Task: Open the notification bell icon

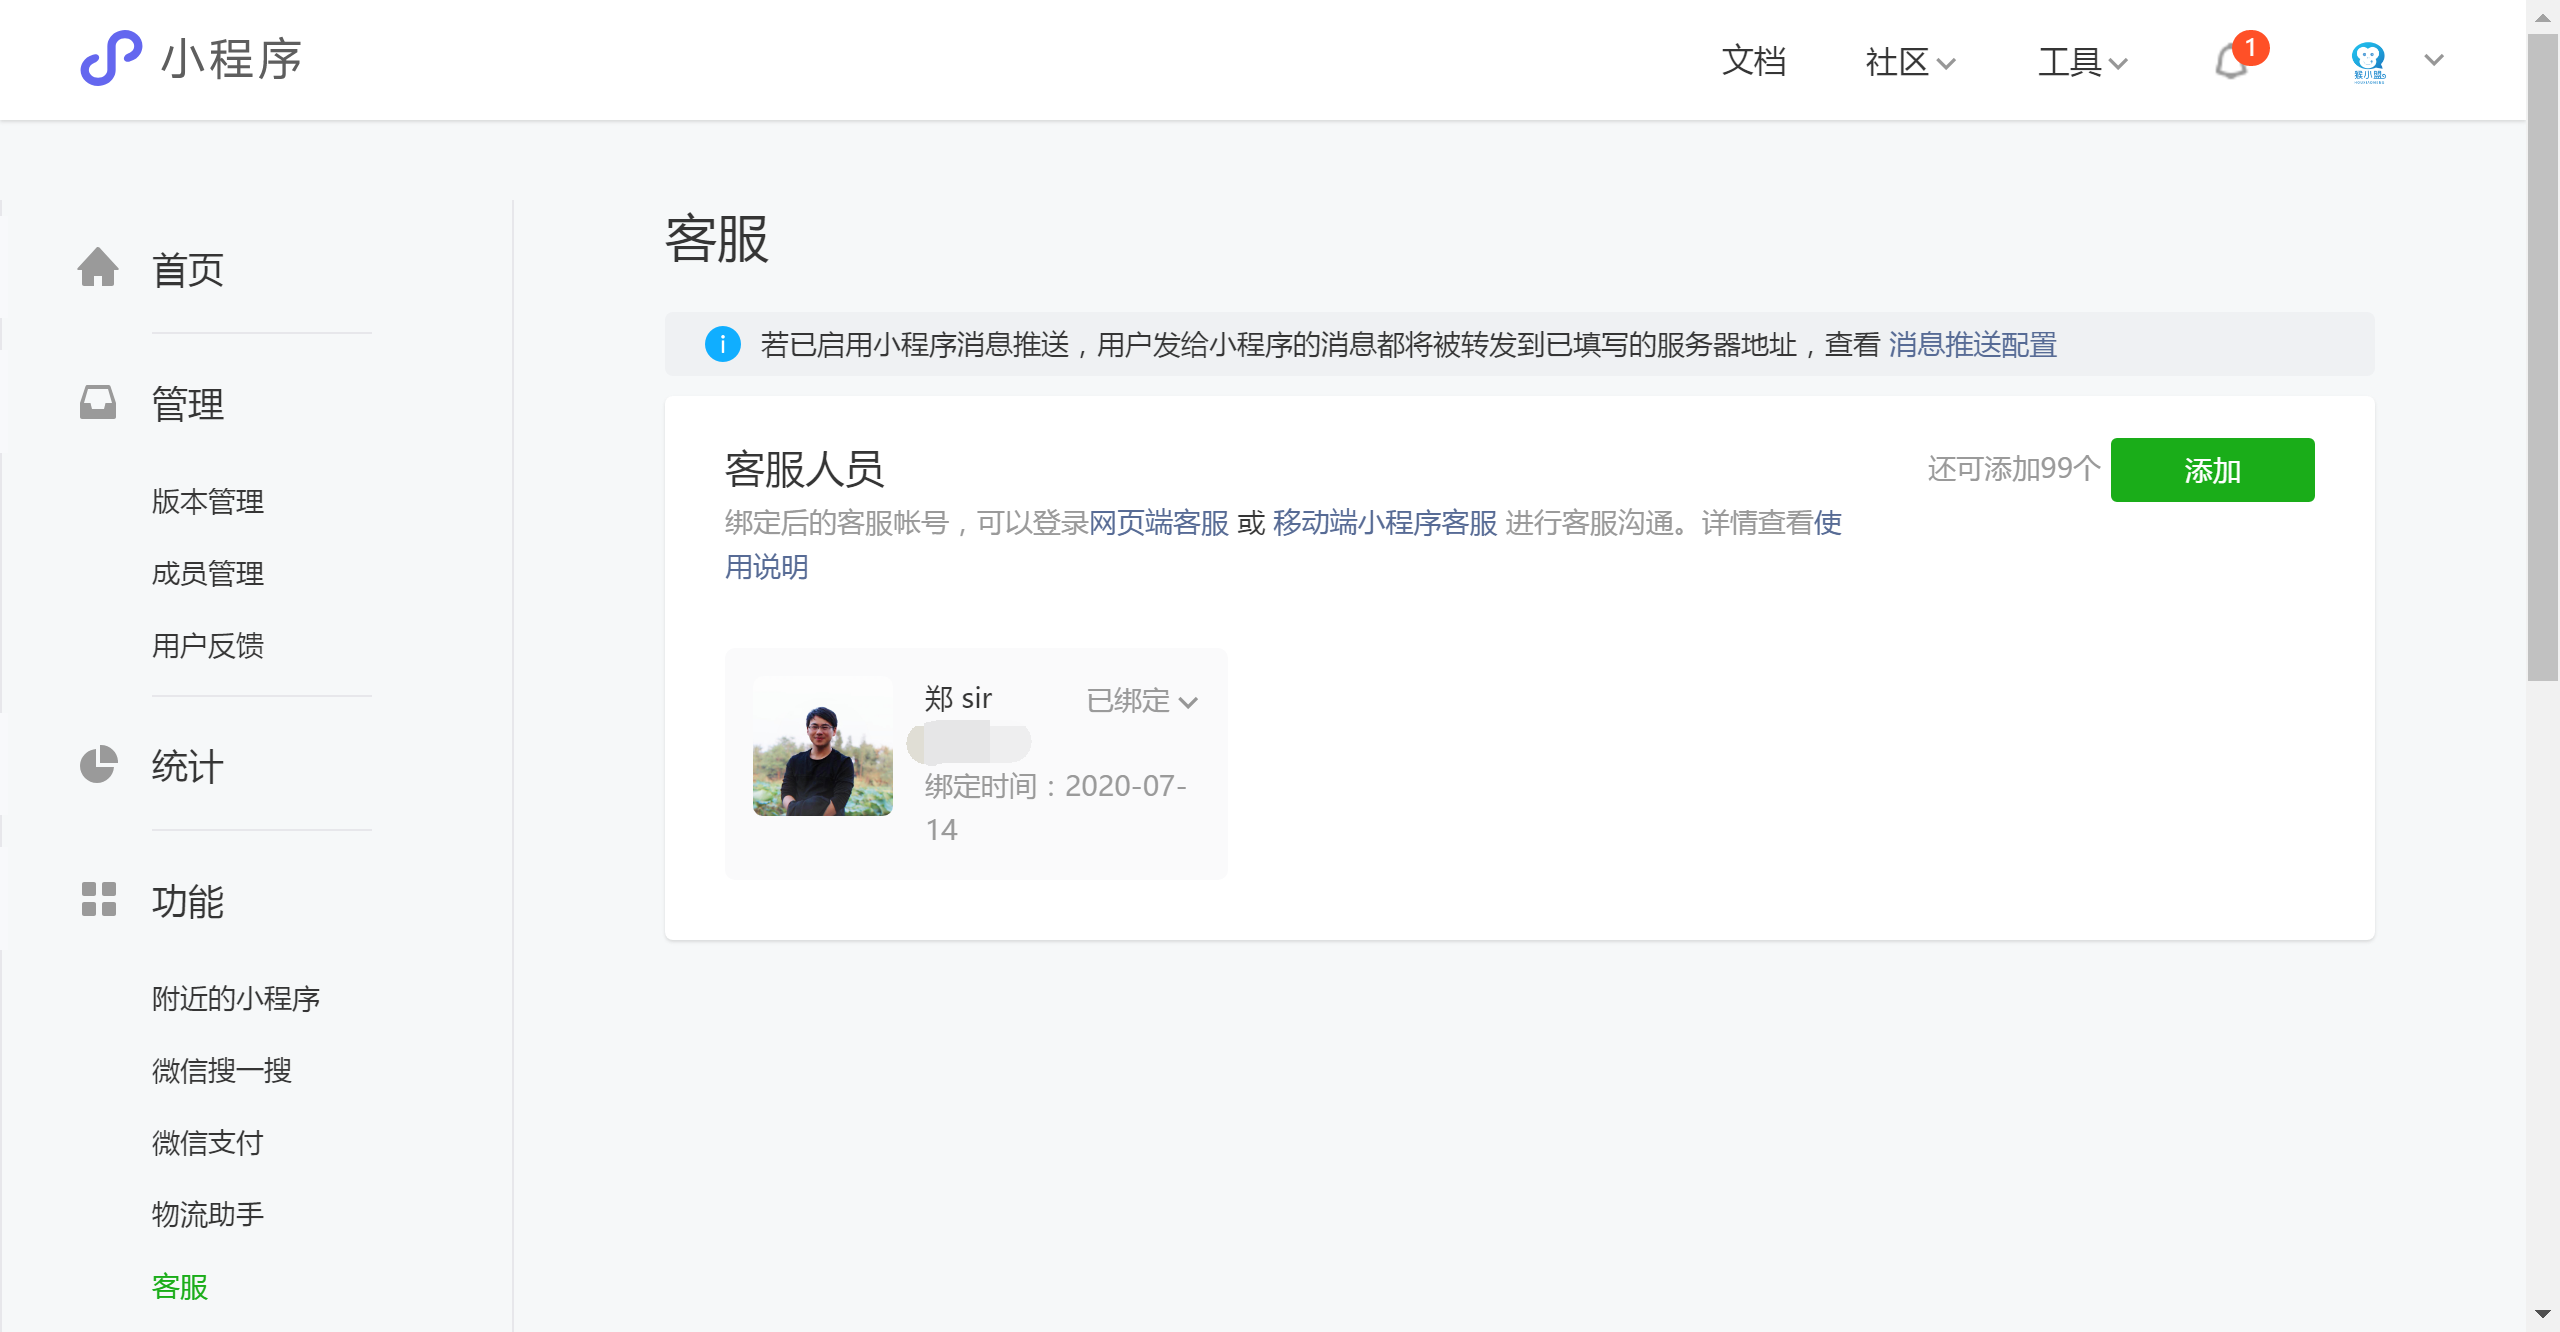Action: (2232, 62)
